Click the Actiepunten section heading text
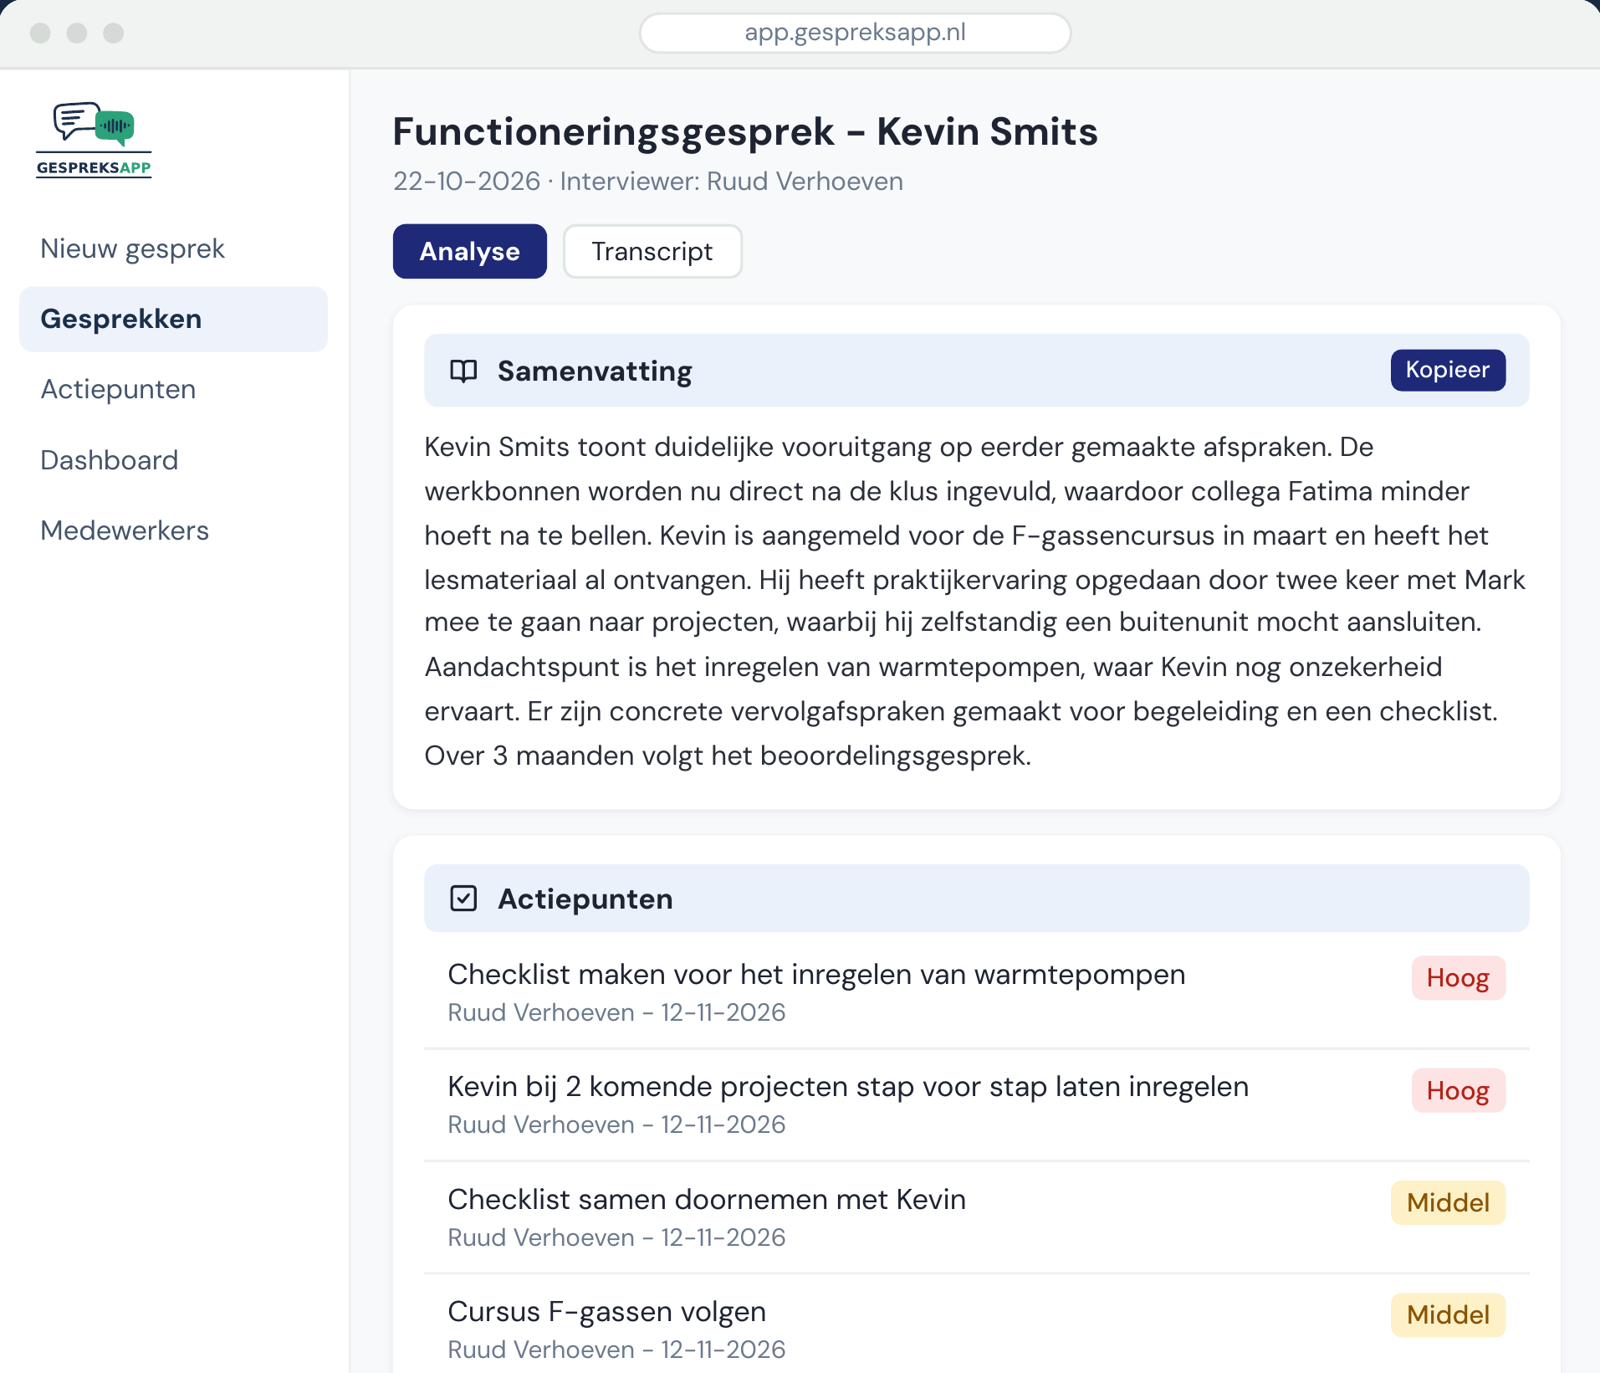Viewport: 1600px width, 1373px height. pos(585,899)
